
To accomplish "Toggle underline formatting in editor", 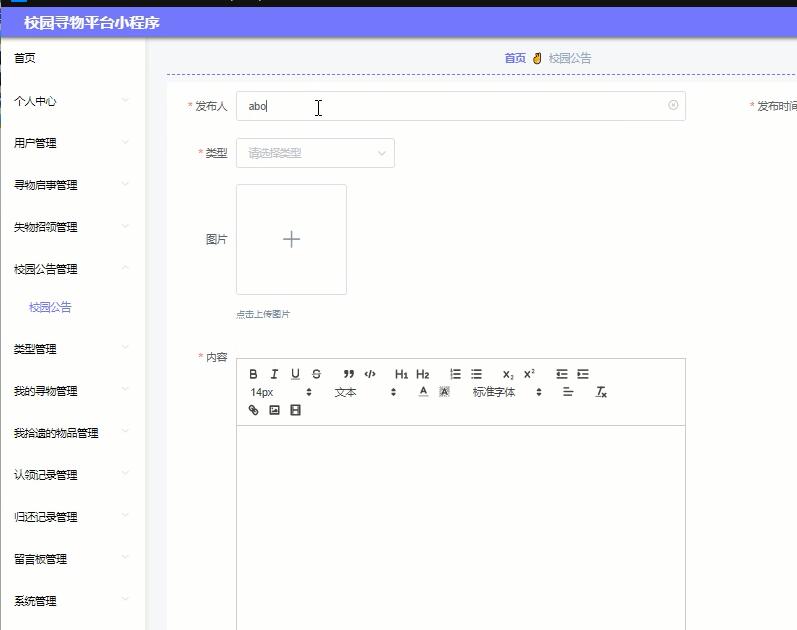I will pyautogui.click(x=295, y=374).
